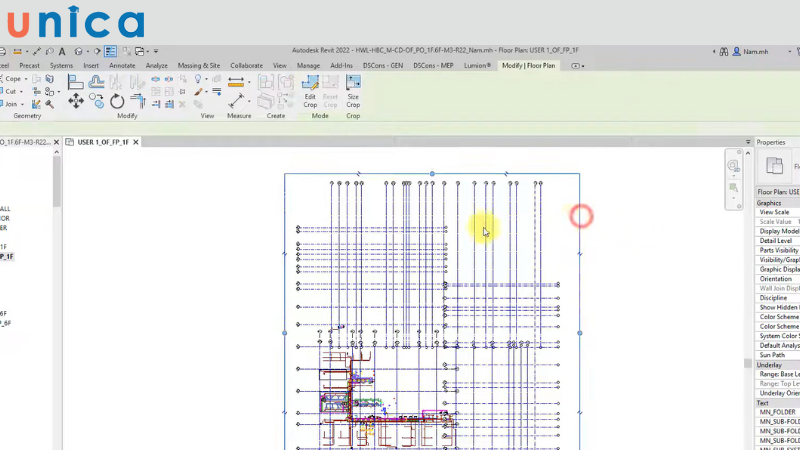This screenshot has width=800, height=450.
Task: Toggle Thin Lines in quick access toolbar
Action: pos(111,51)
